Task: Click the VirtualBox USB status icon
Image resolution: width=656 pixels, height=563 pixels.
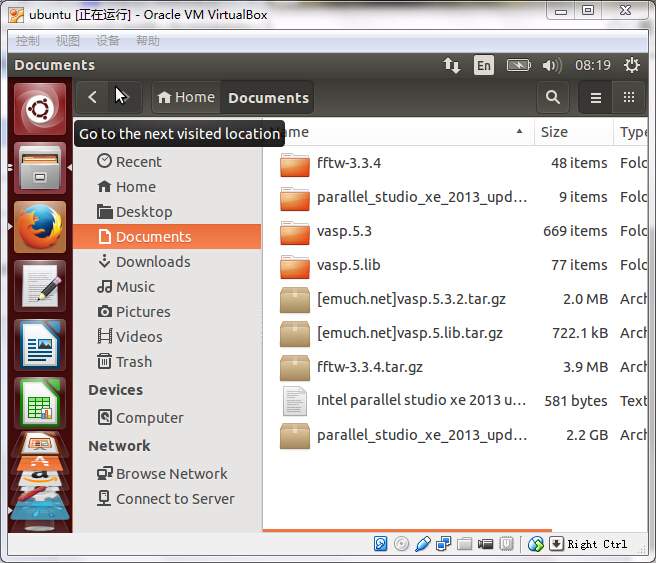Action: [x=423, y=544]
